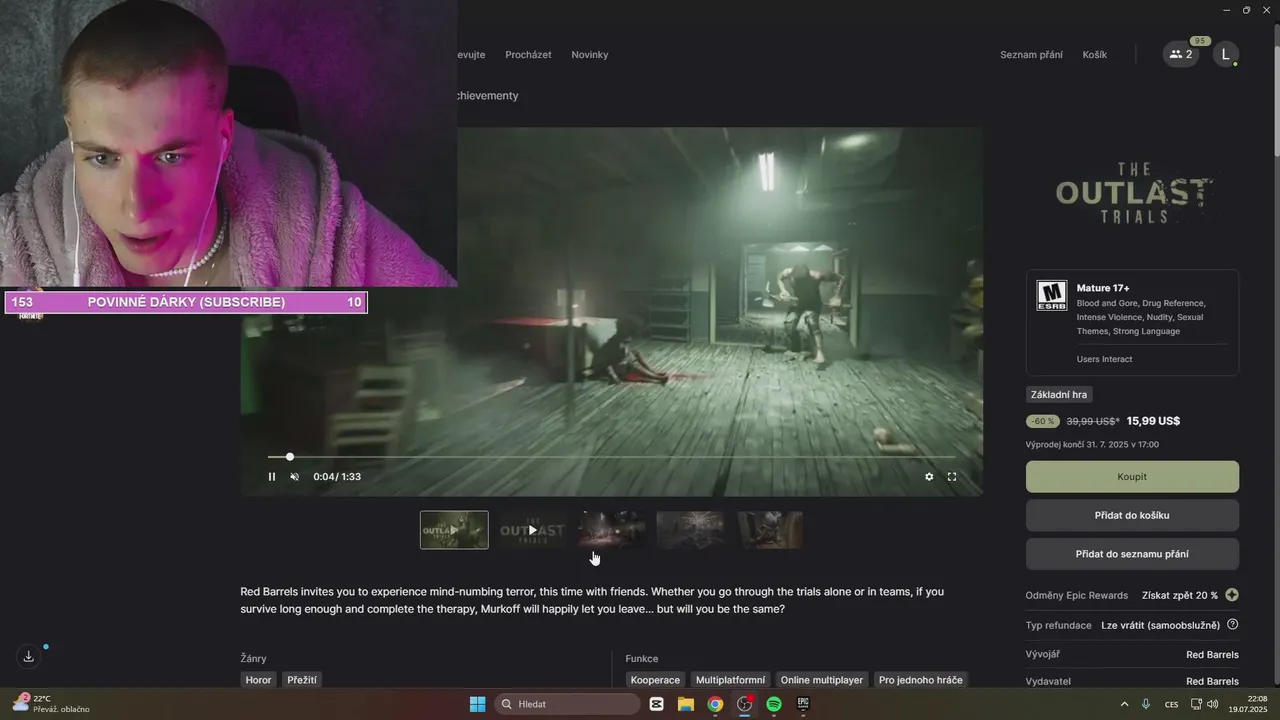The width and height of the screenshot is (1280, 720).
Task: Open video settings gear
Action: coord(929,477)
